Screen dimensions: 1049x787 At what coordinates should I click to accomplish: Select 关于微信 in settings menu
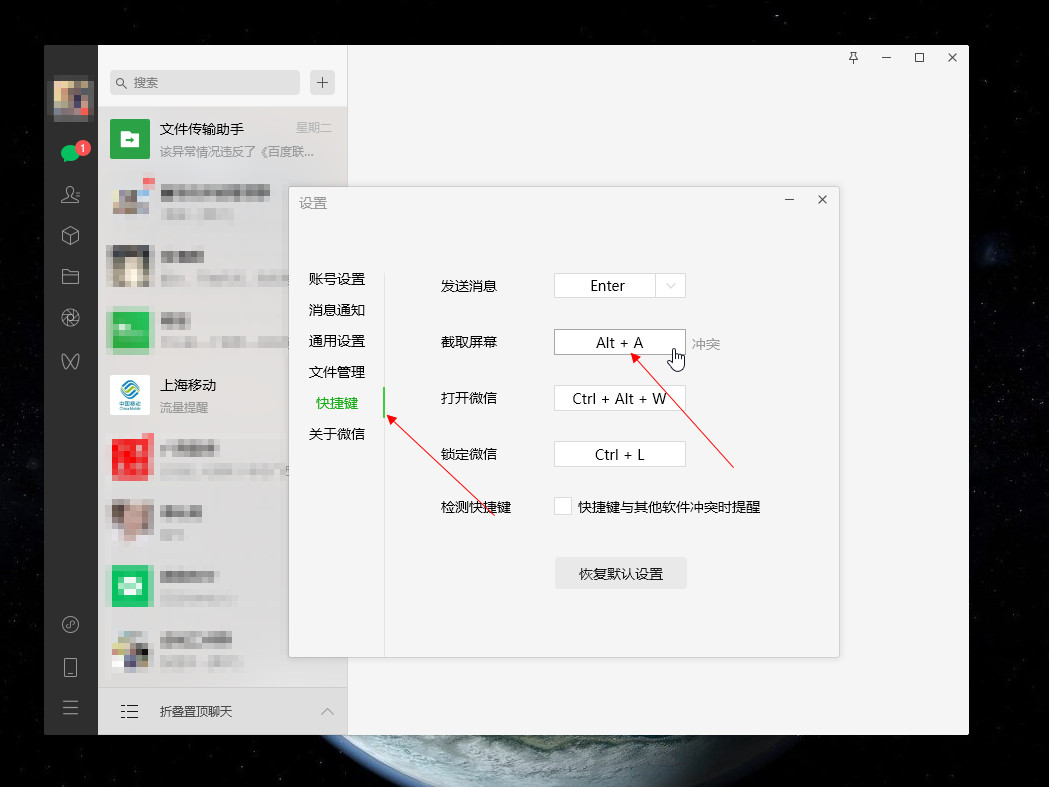coord(337,434)
